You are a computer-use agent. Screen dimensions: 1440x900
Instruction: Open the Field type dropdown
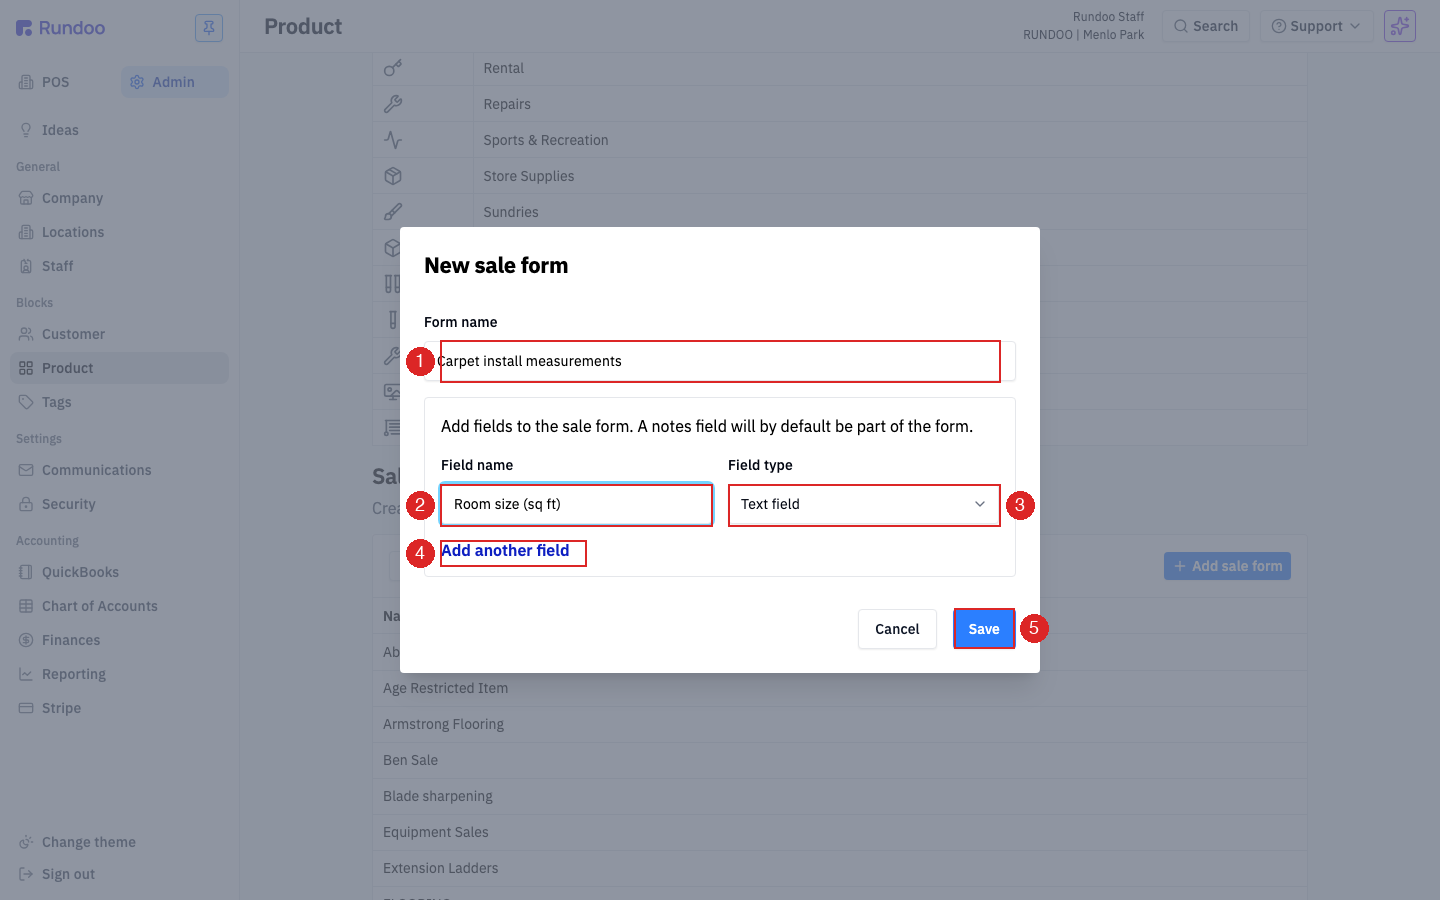(864, 505)
